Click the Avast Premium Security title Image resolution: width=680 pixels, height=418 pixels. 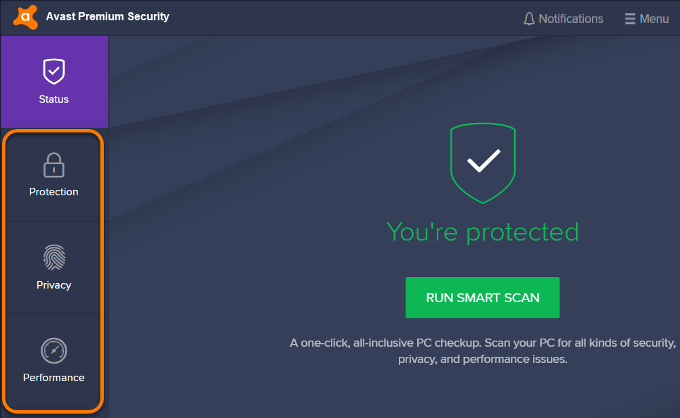click(108, 16)
